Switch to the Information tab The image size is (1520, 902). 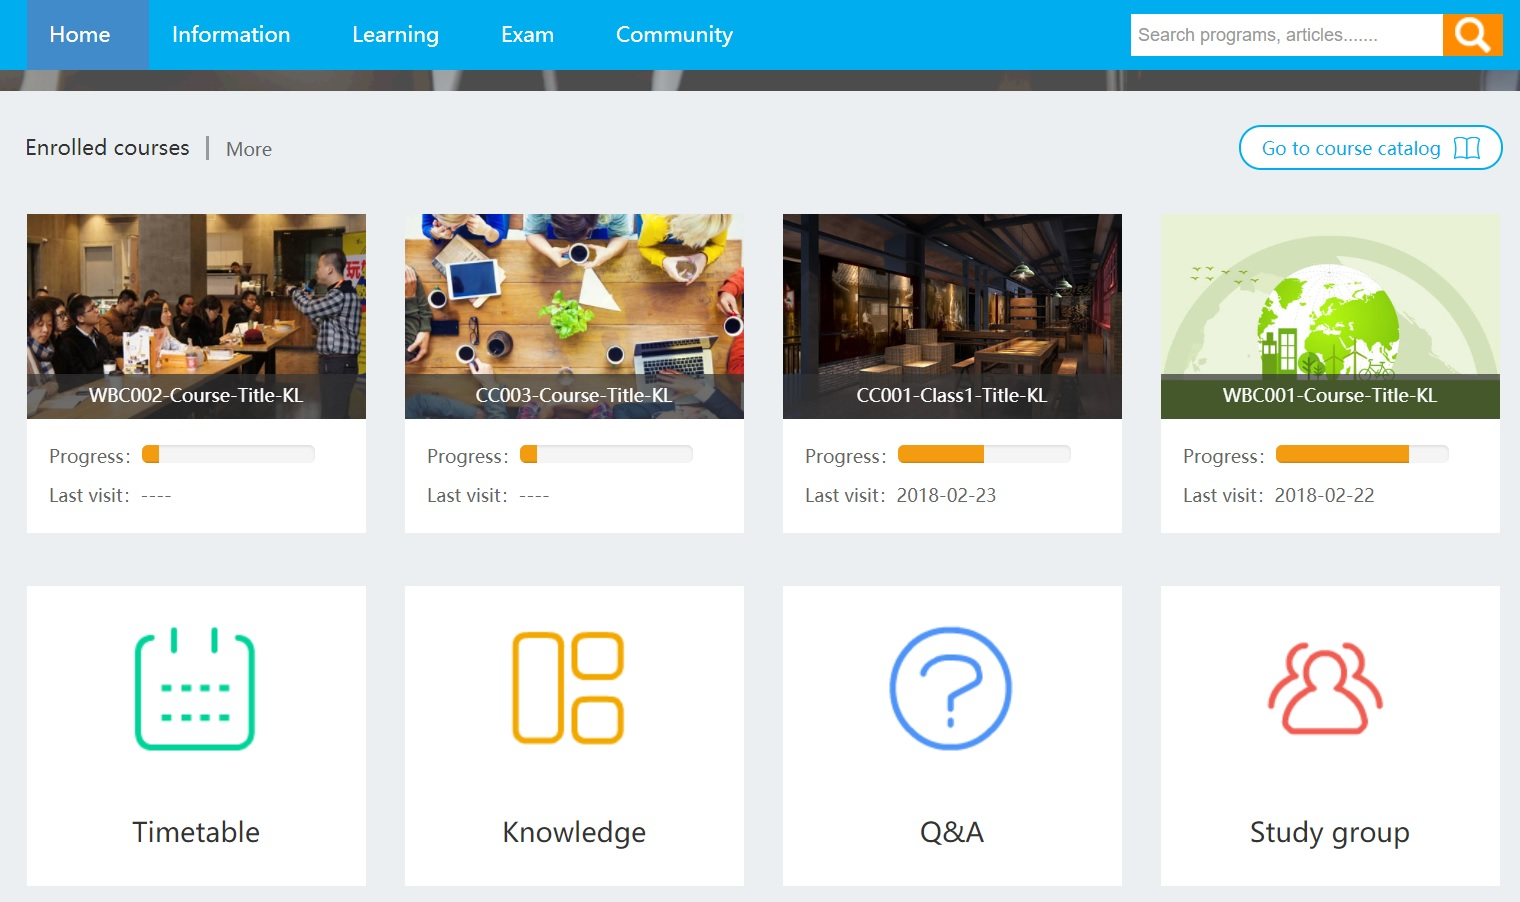coord(230,34)
